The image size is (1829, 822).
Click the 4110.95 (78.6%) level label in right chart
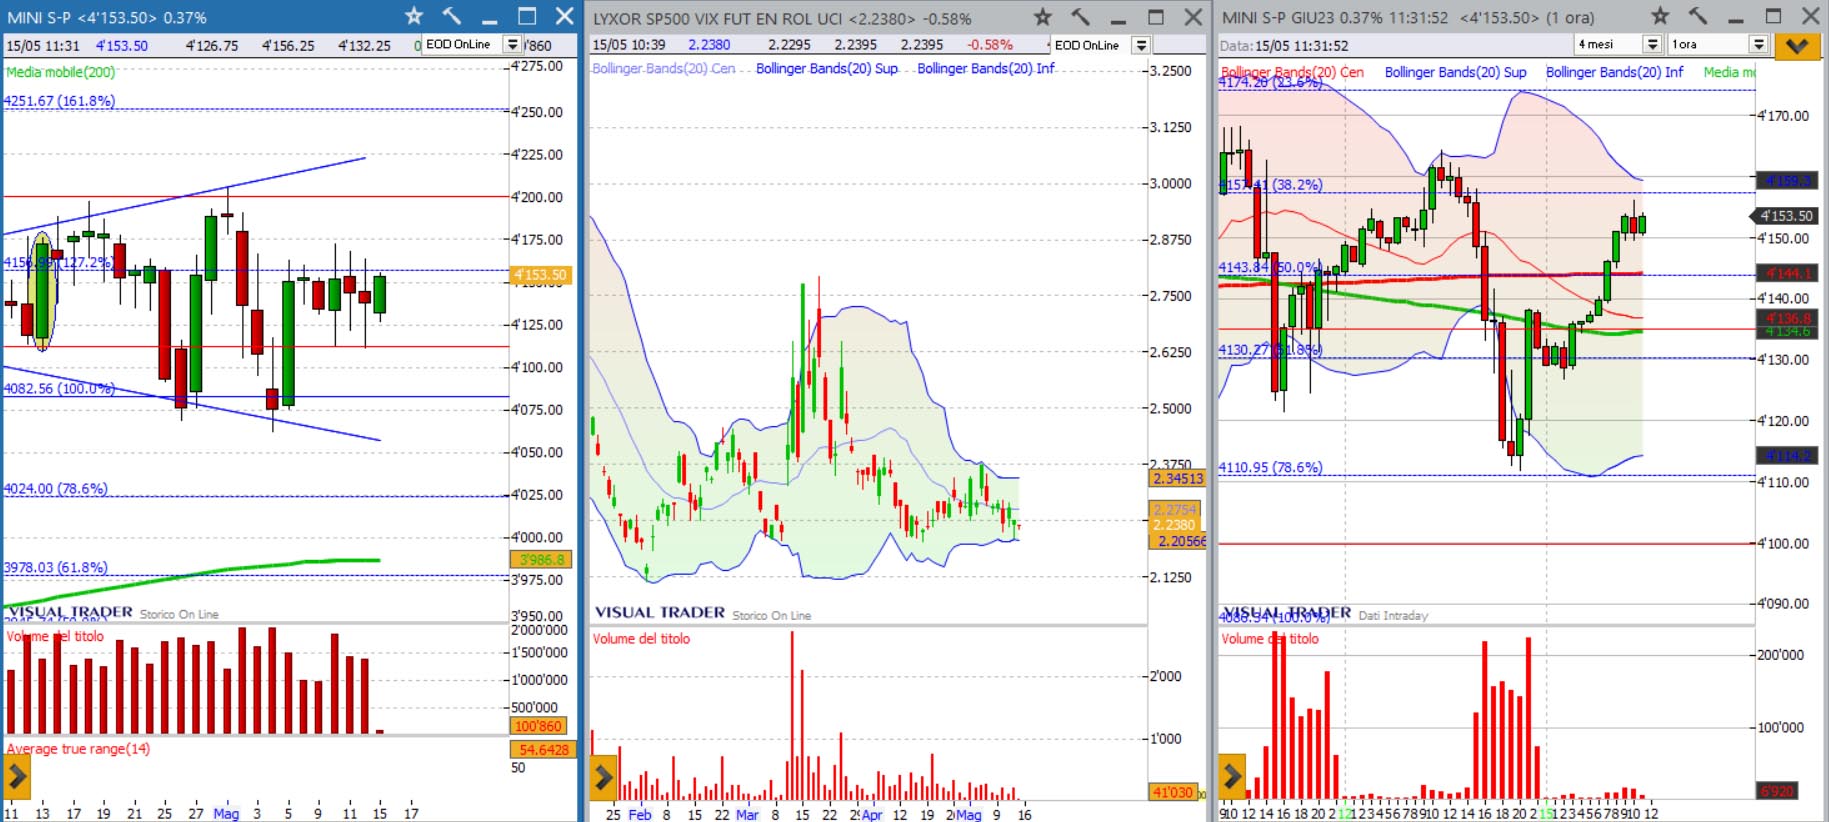[x=1270, y=467]
